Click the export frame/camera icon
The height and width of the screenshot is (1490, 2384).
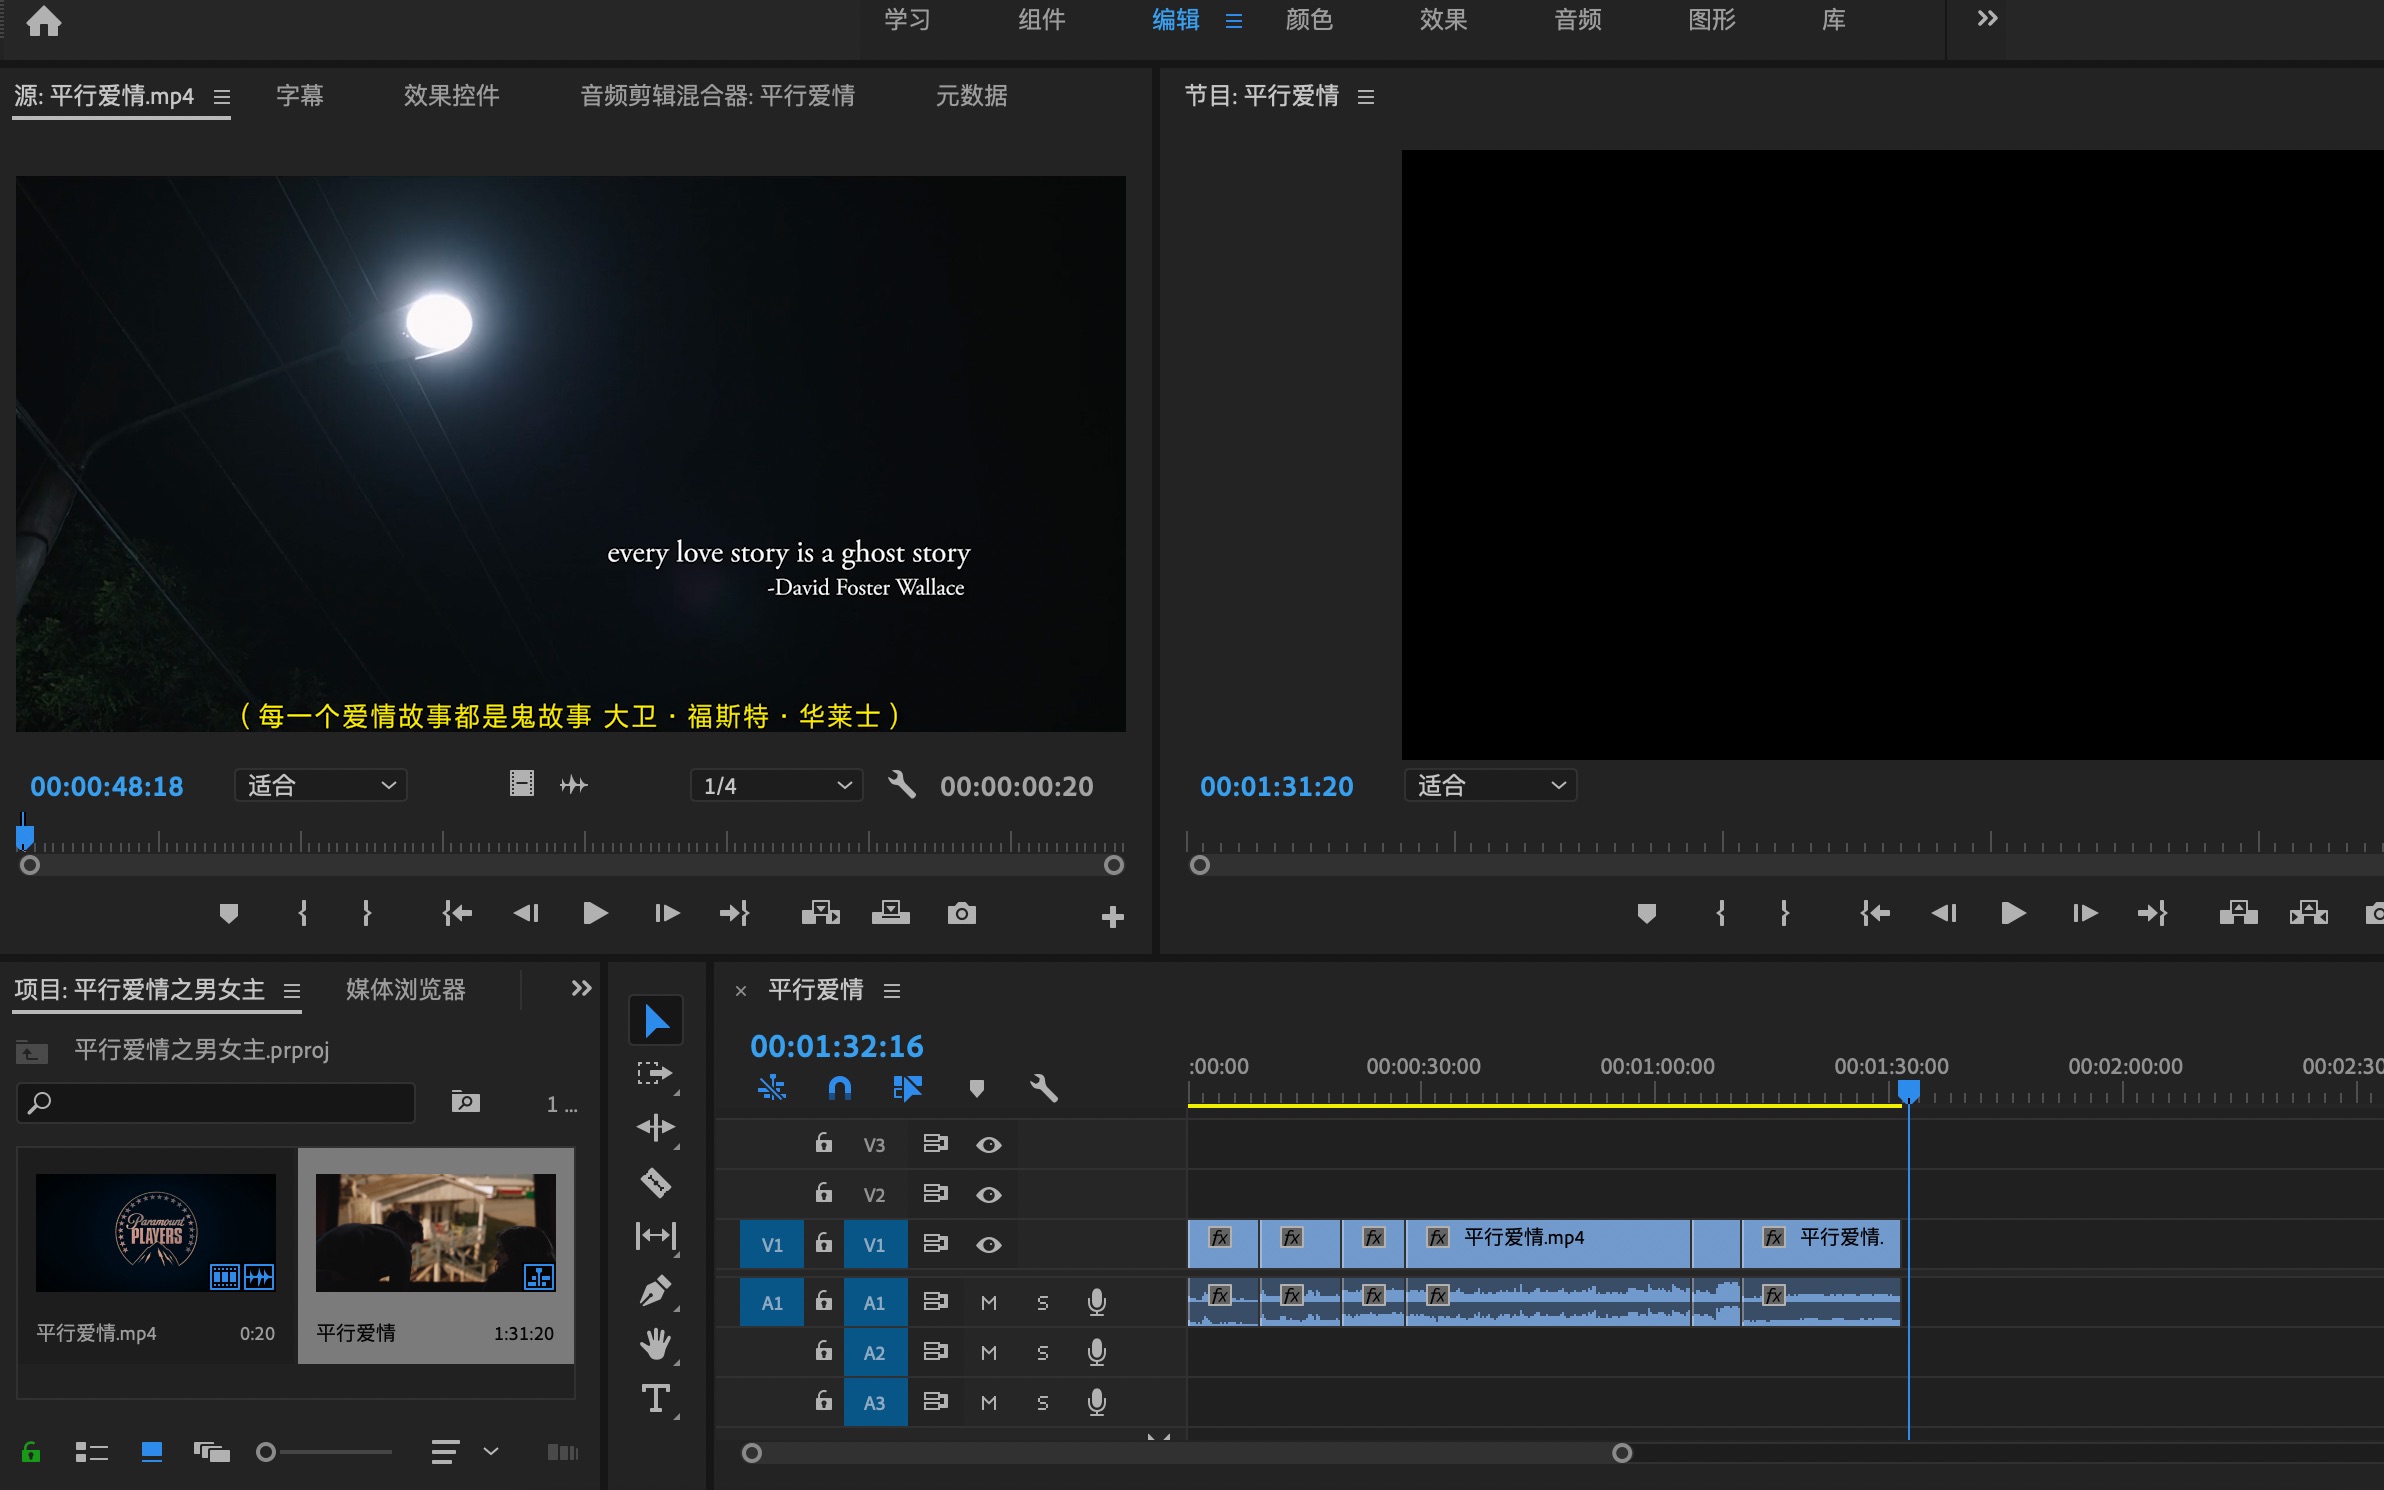[x=961, y=913]
